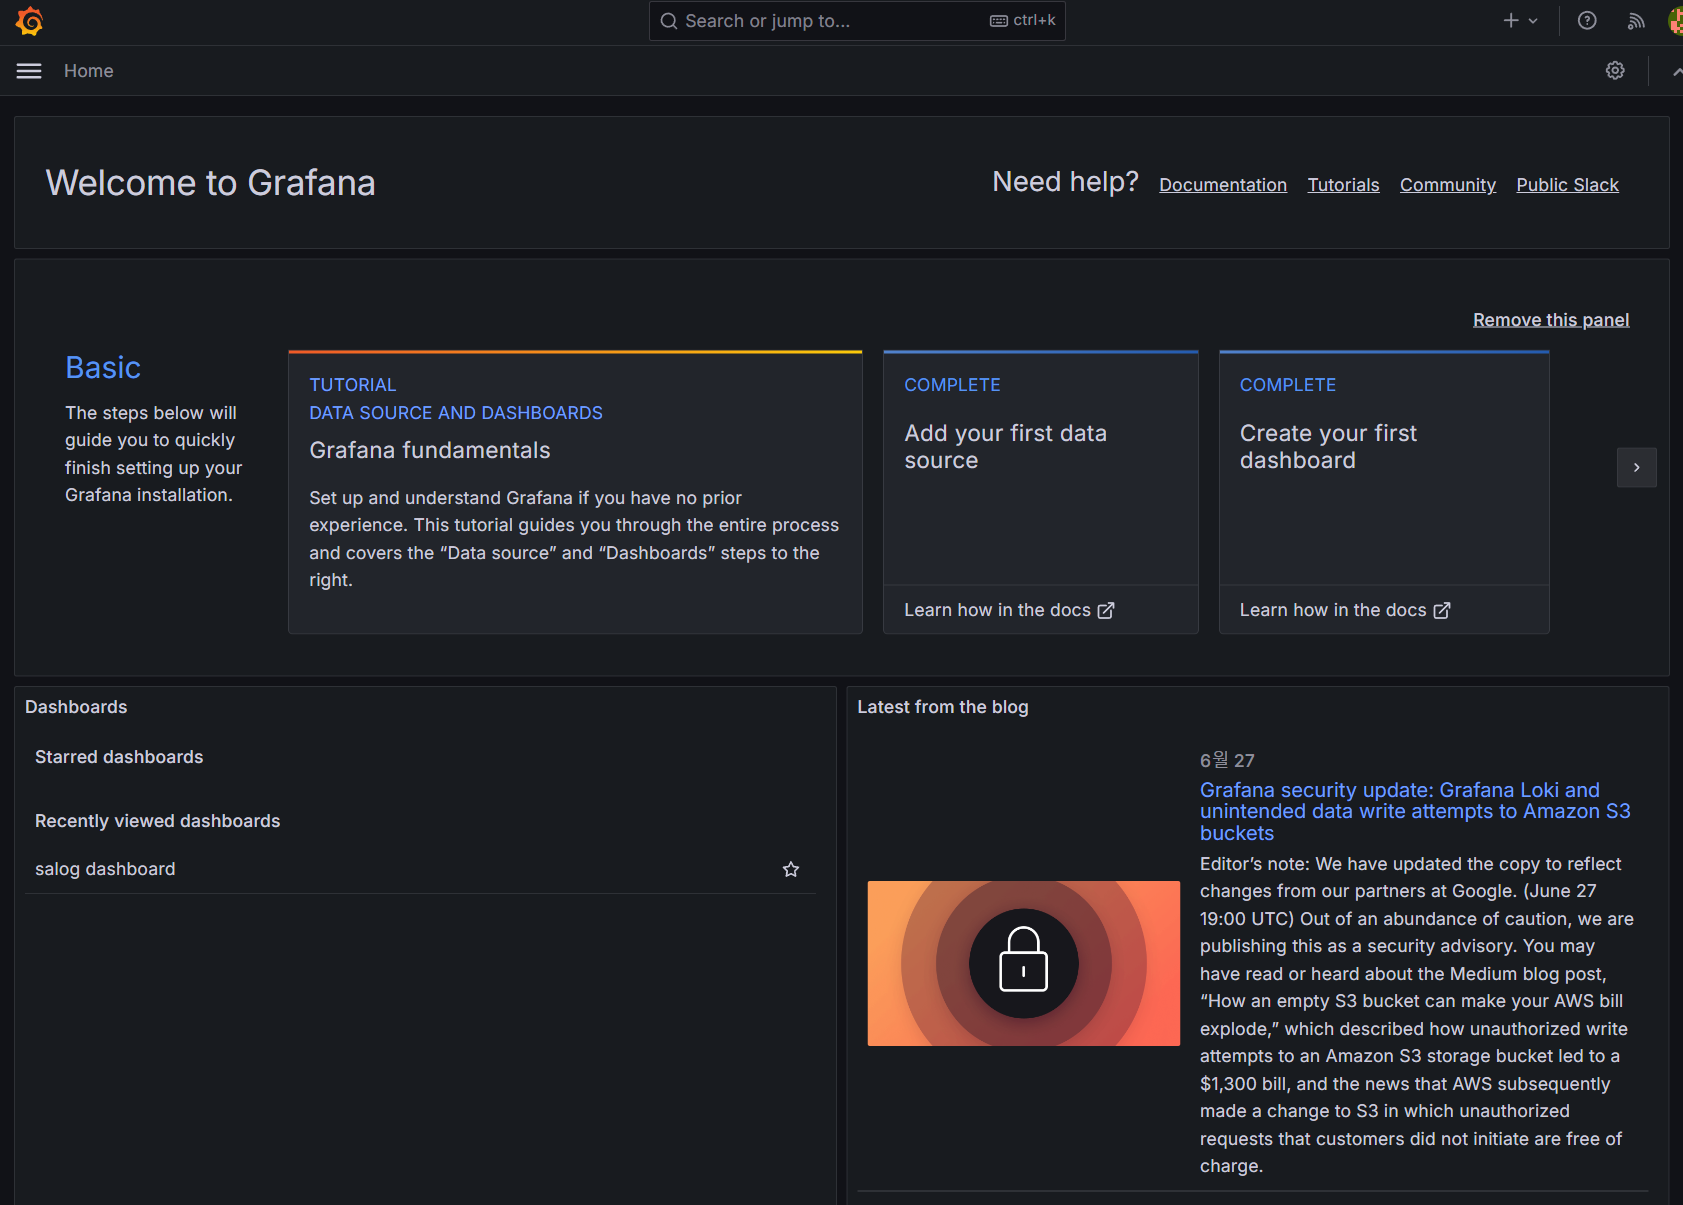Click the user avatar icon
Screen dimensions: 1683x1205
point(1676,21)
